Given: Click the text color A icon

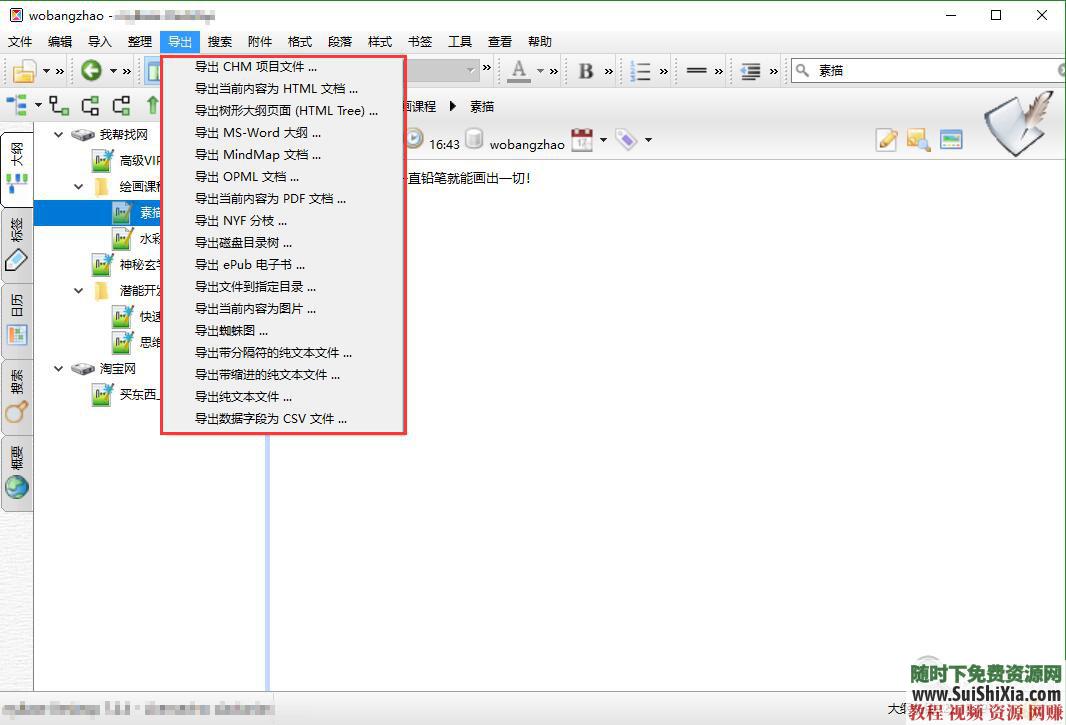Looking at the screenshot, I should tap(519, 71).
